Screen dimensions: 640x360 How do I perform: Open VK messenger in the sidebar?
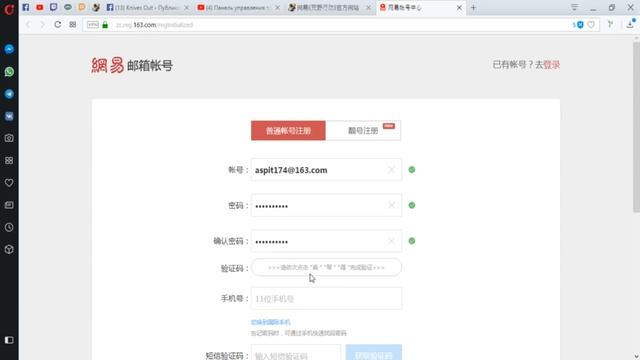pyautogui.click(x=9, y=116)
